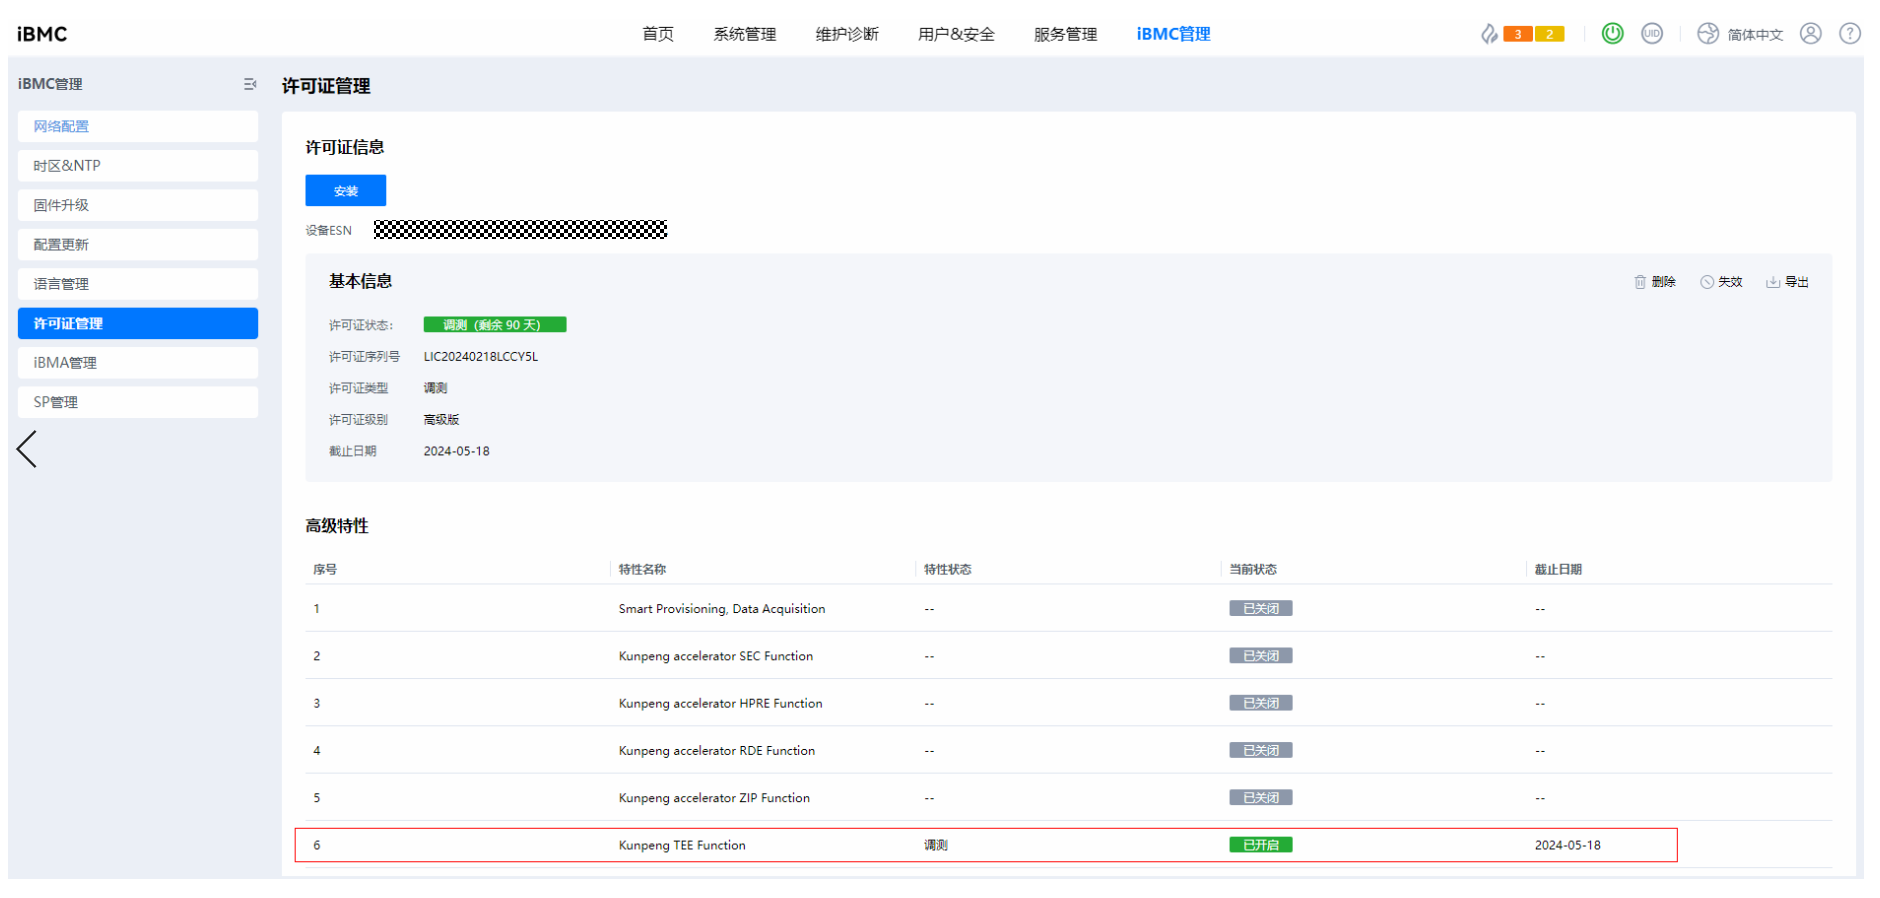
Task: Click the 当前状态 column header
Action: coord(1253,569)
